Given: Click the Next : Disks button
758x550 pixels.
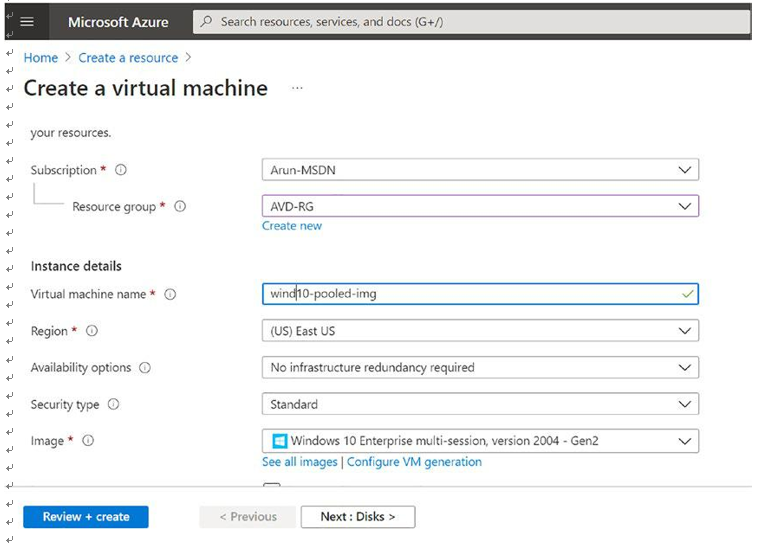Looking at the screenshot, I should point(358,517).
